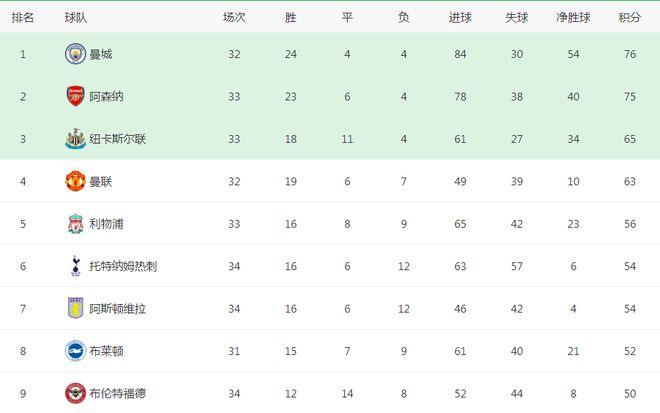The image size is (660, 413).
Task: Click the 场次 column header
Action: coord(234,17)
